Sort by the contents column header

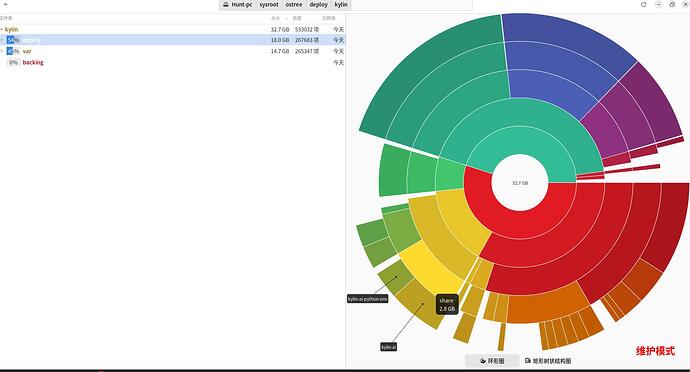tap(297, 18)
